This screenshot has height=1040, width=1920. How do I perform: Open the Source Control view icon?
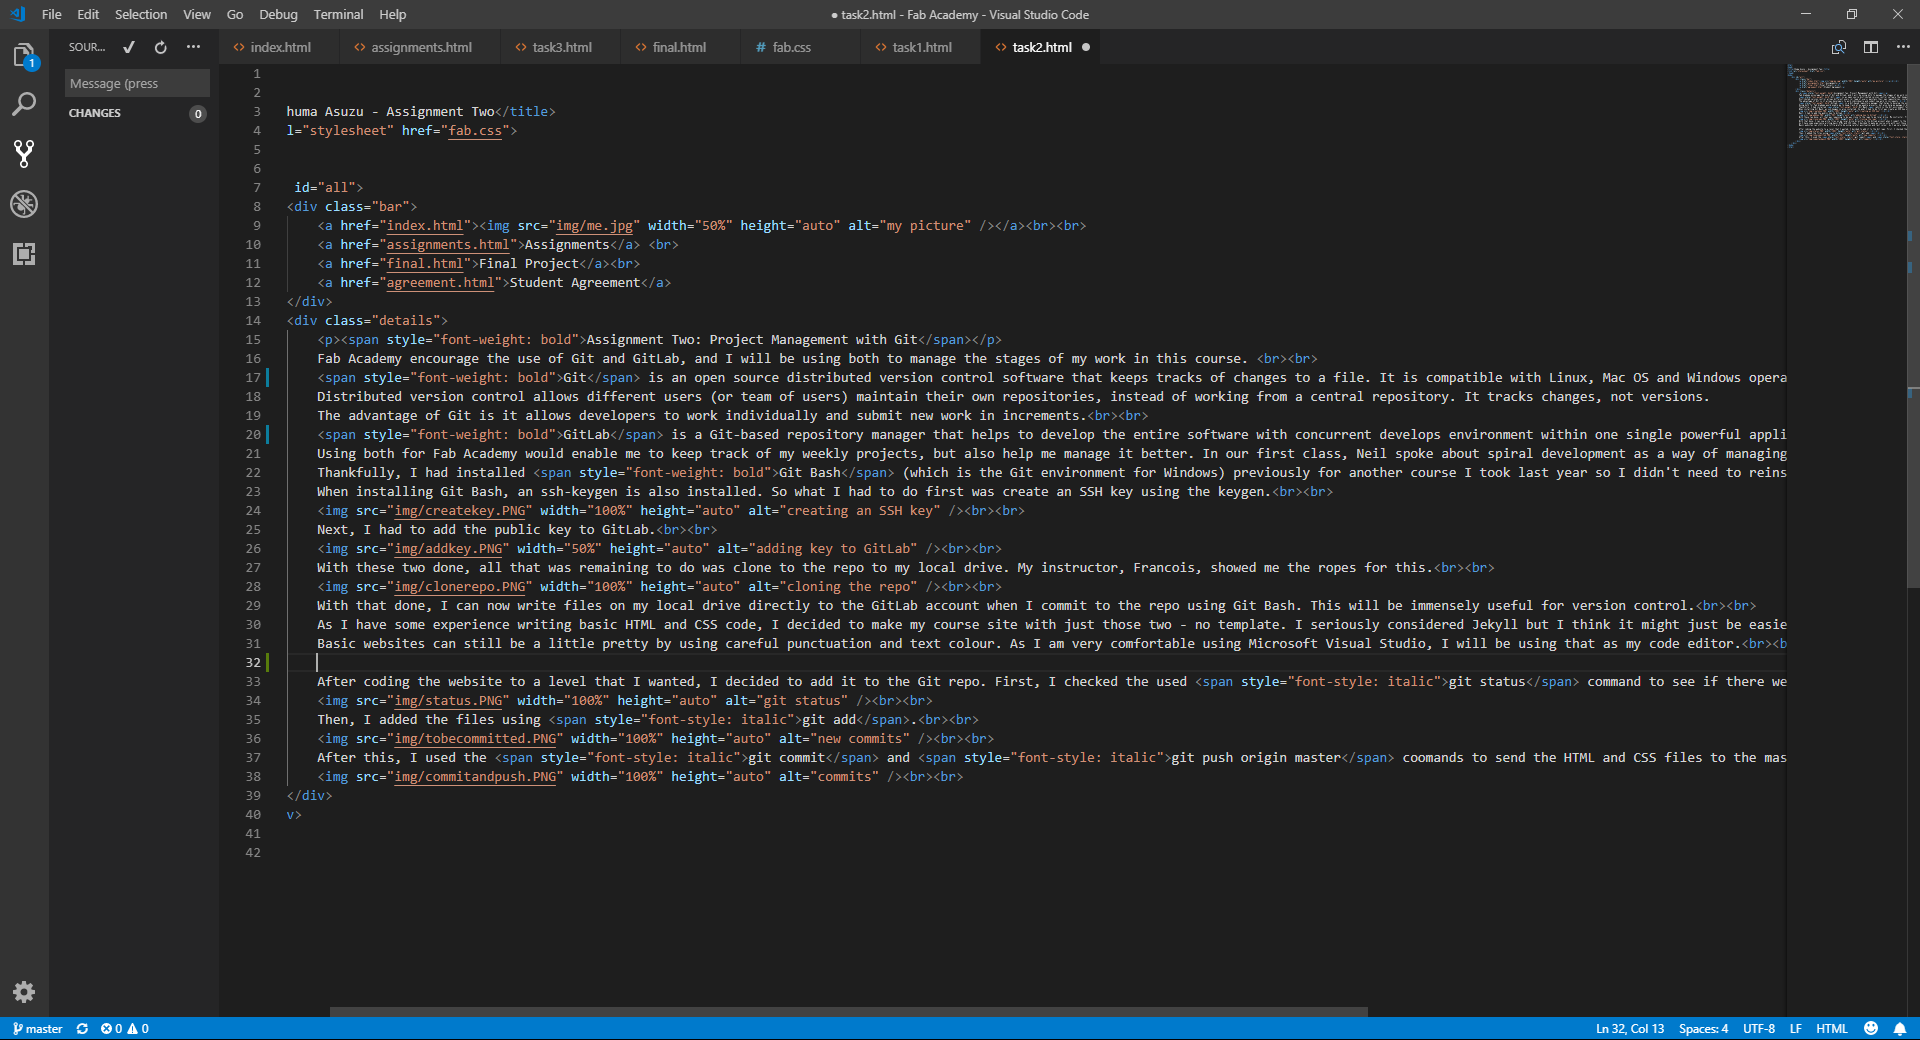[x=24, y=153]
